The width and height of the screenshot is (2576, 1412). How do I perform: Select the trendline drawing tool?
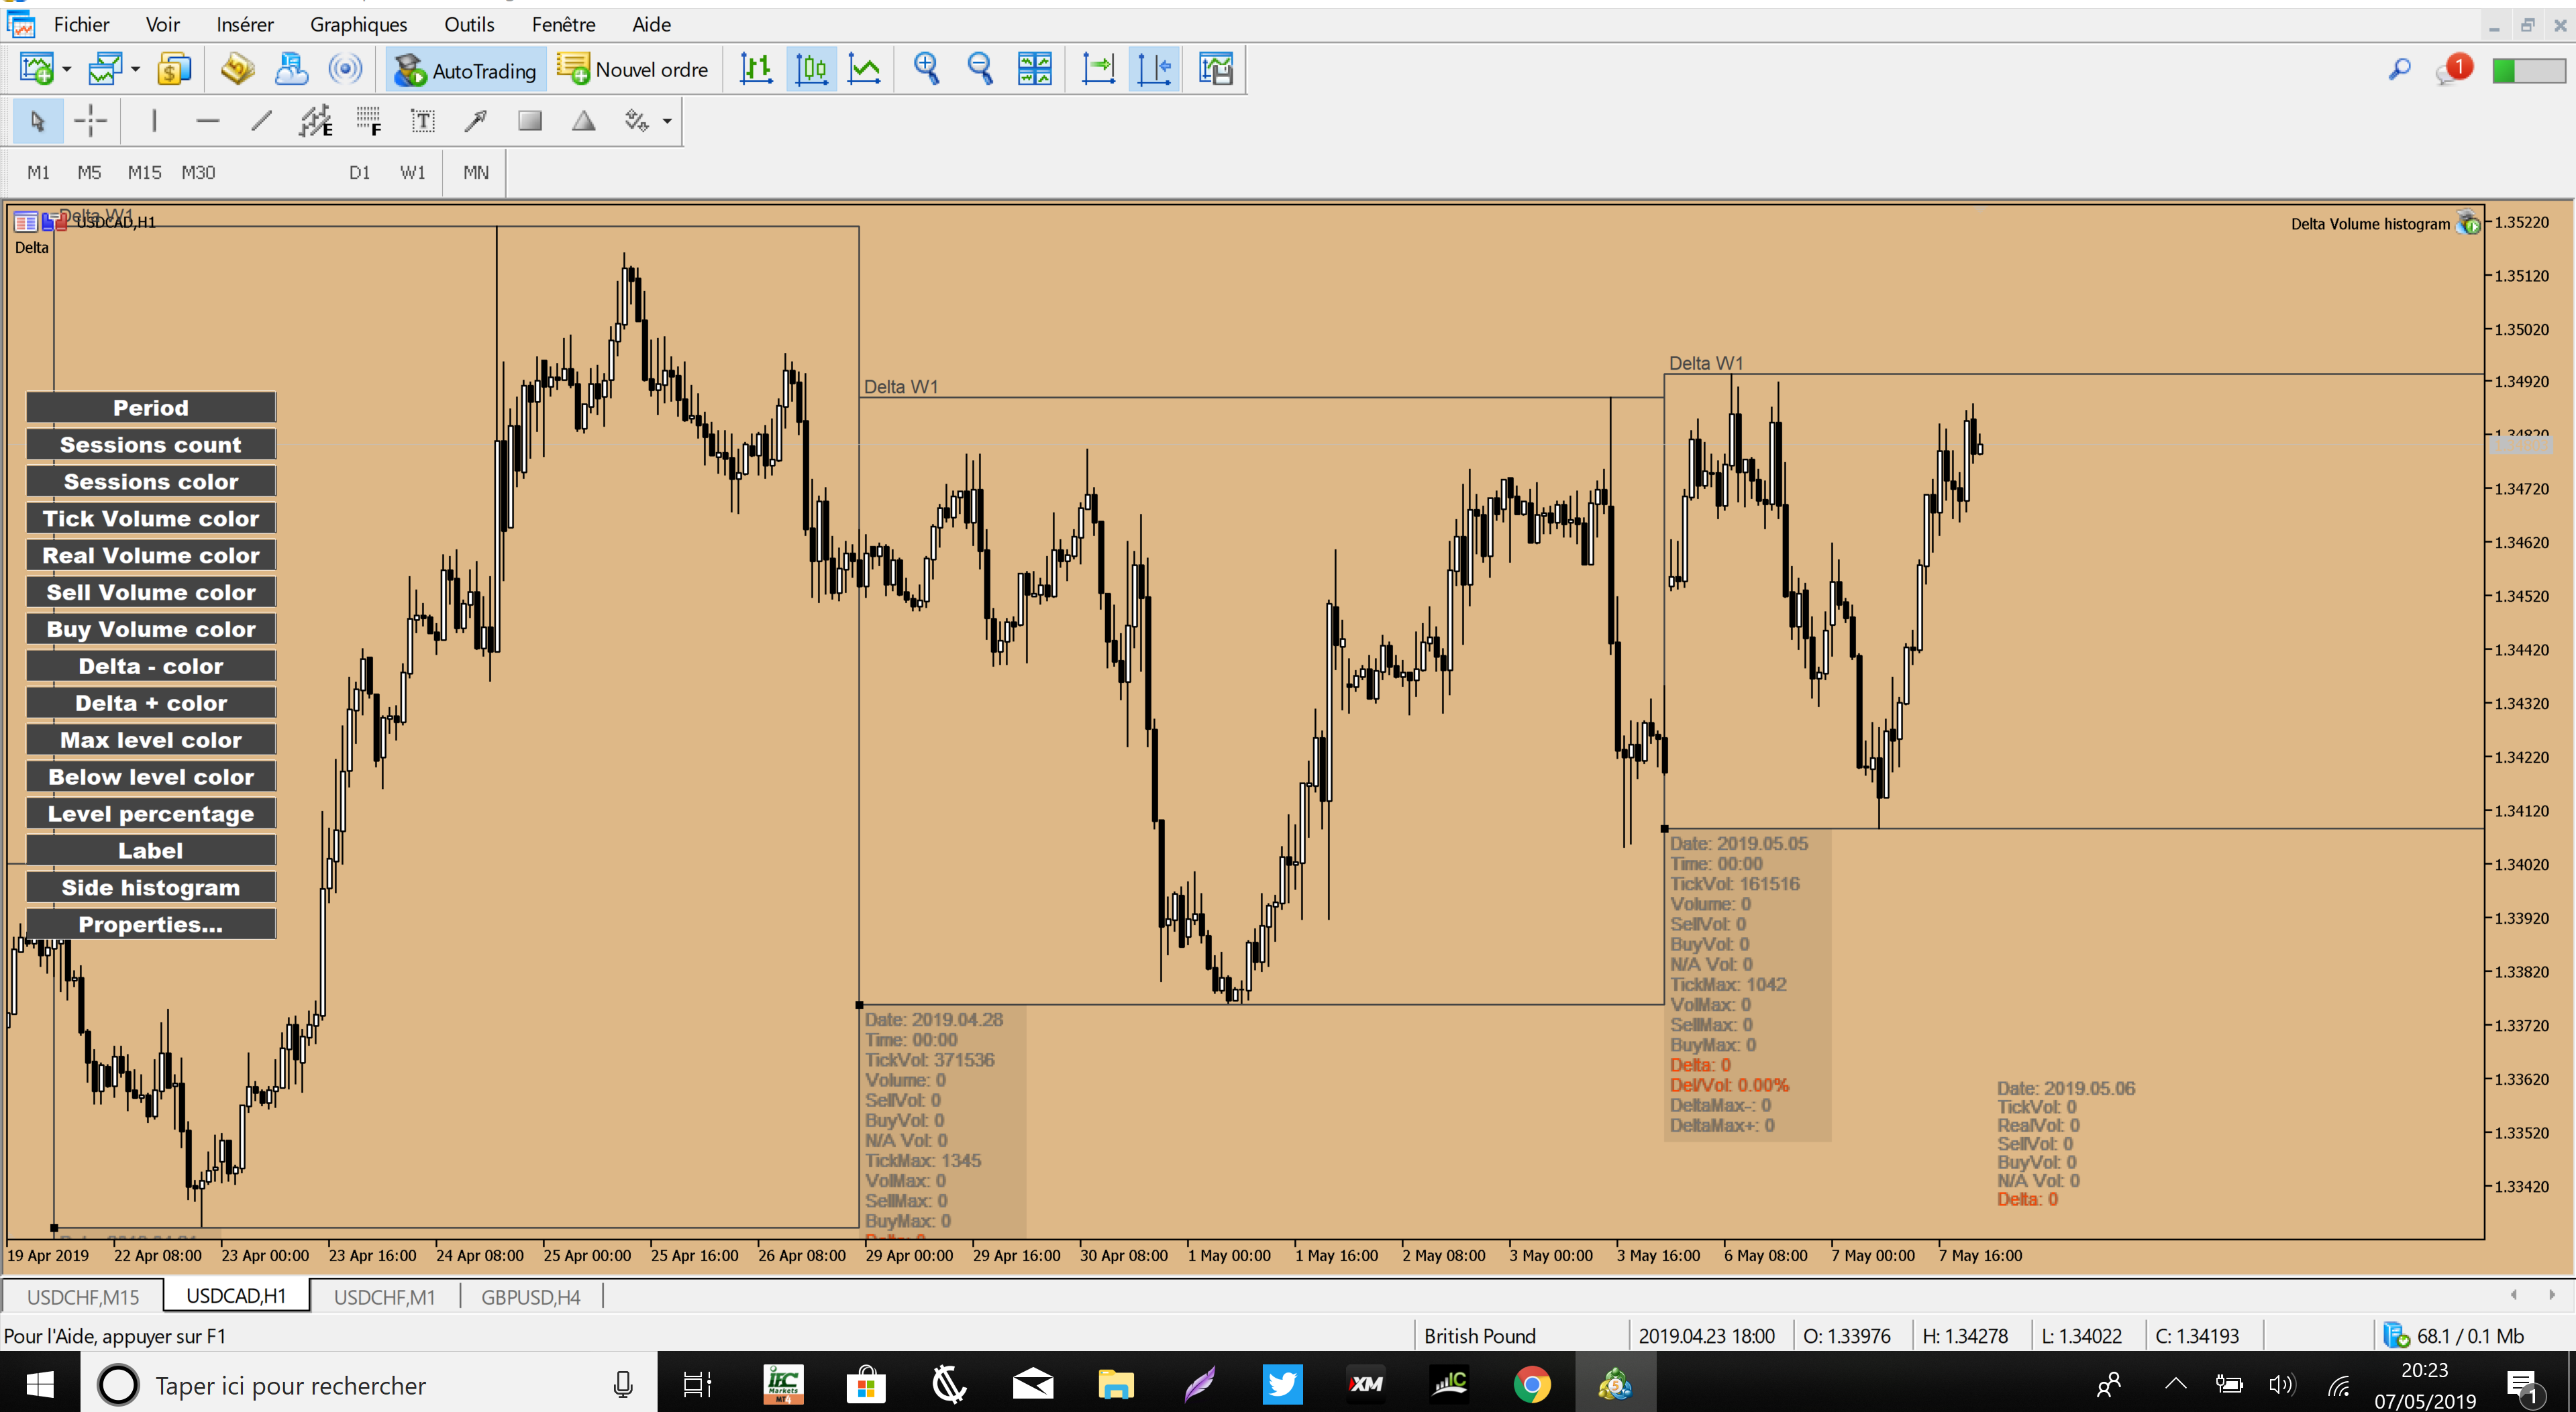(x=261, y=121)
